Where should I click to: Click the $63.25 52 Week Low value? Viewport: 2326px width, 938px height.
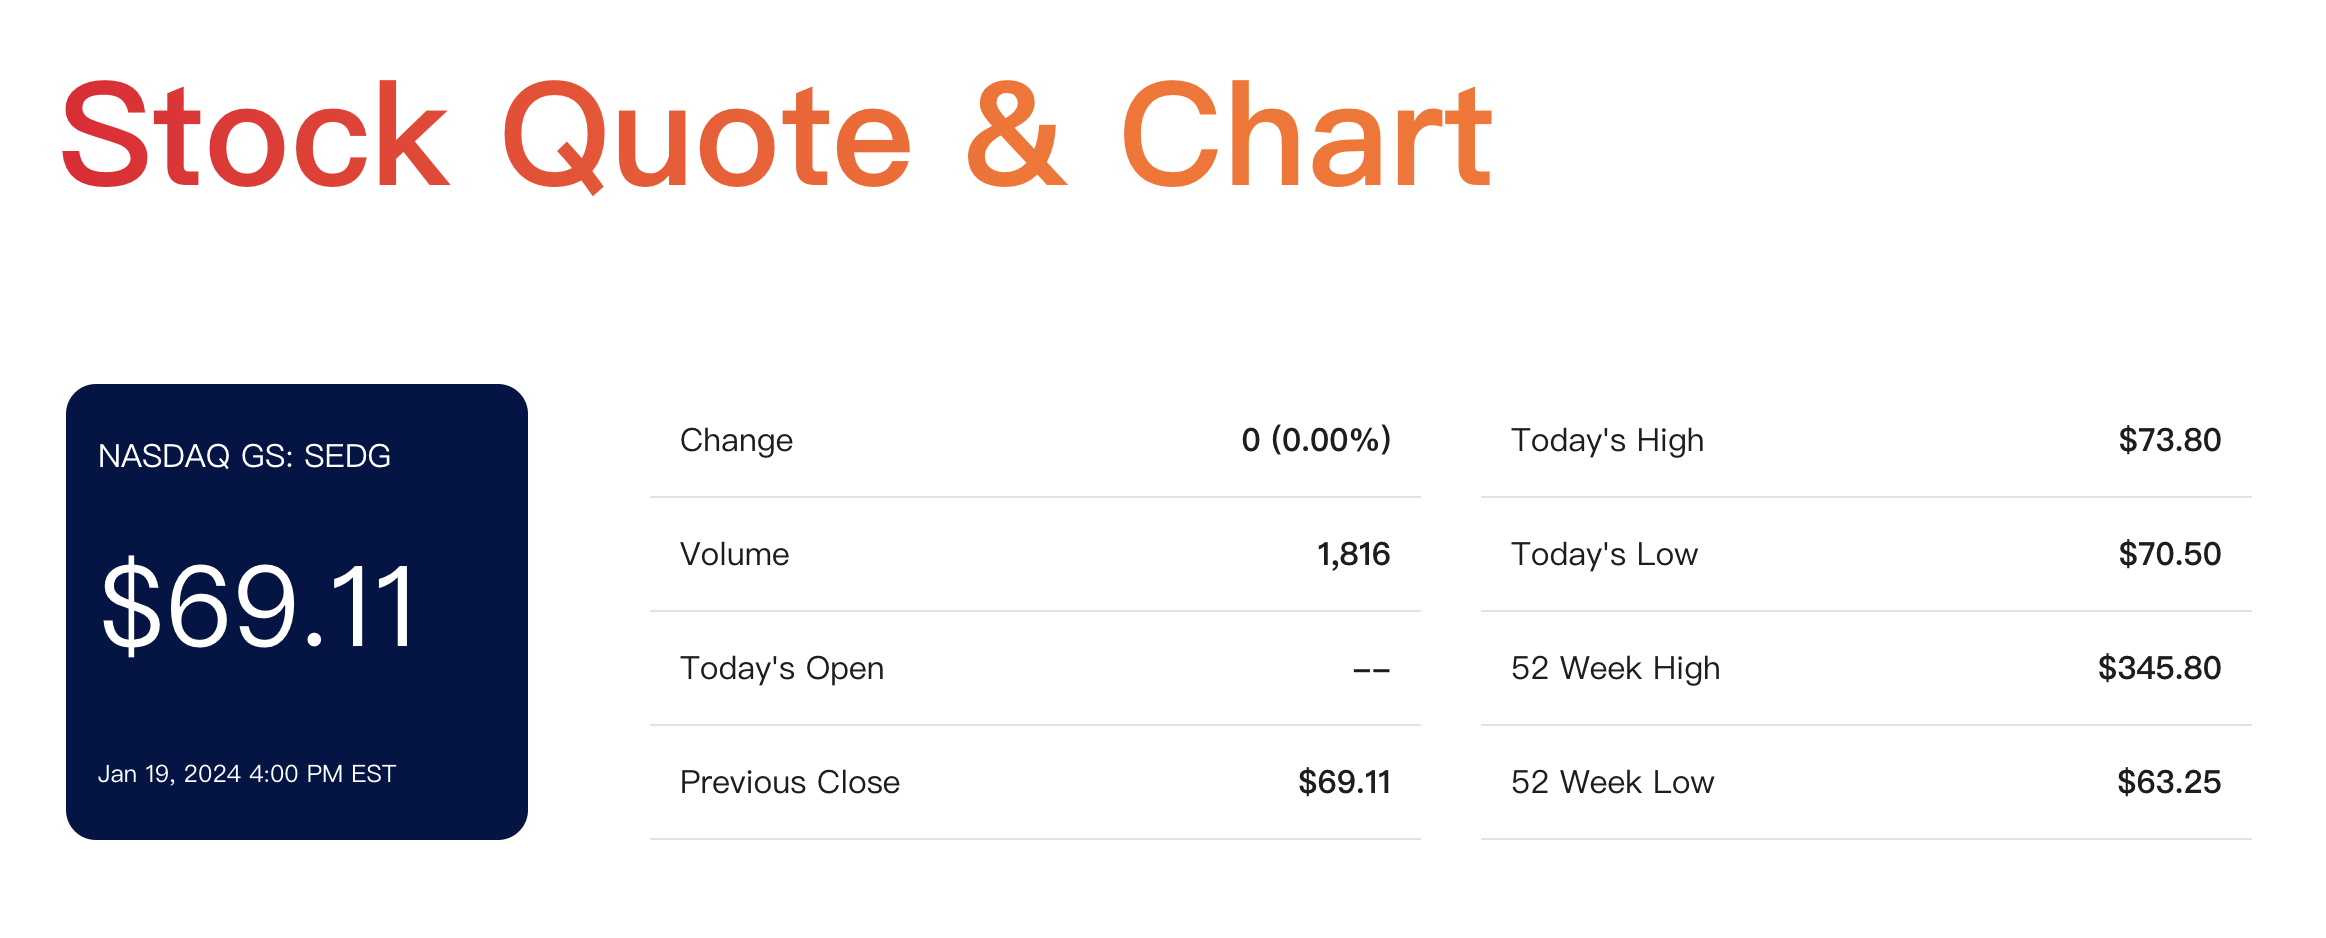click(x=2168, y=782)
